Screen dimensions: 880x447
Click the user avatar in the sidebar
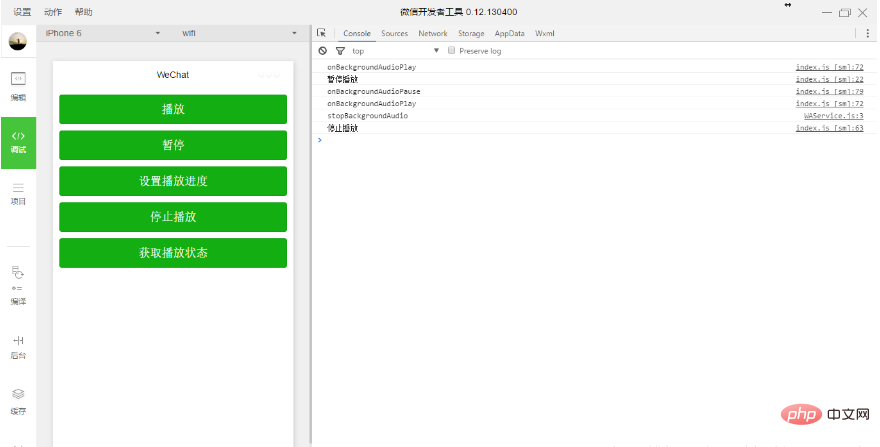pyautogui.click(x=18, y=41)
